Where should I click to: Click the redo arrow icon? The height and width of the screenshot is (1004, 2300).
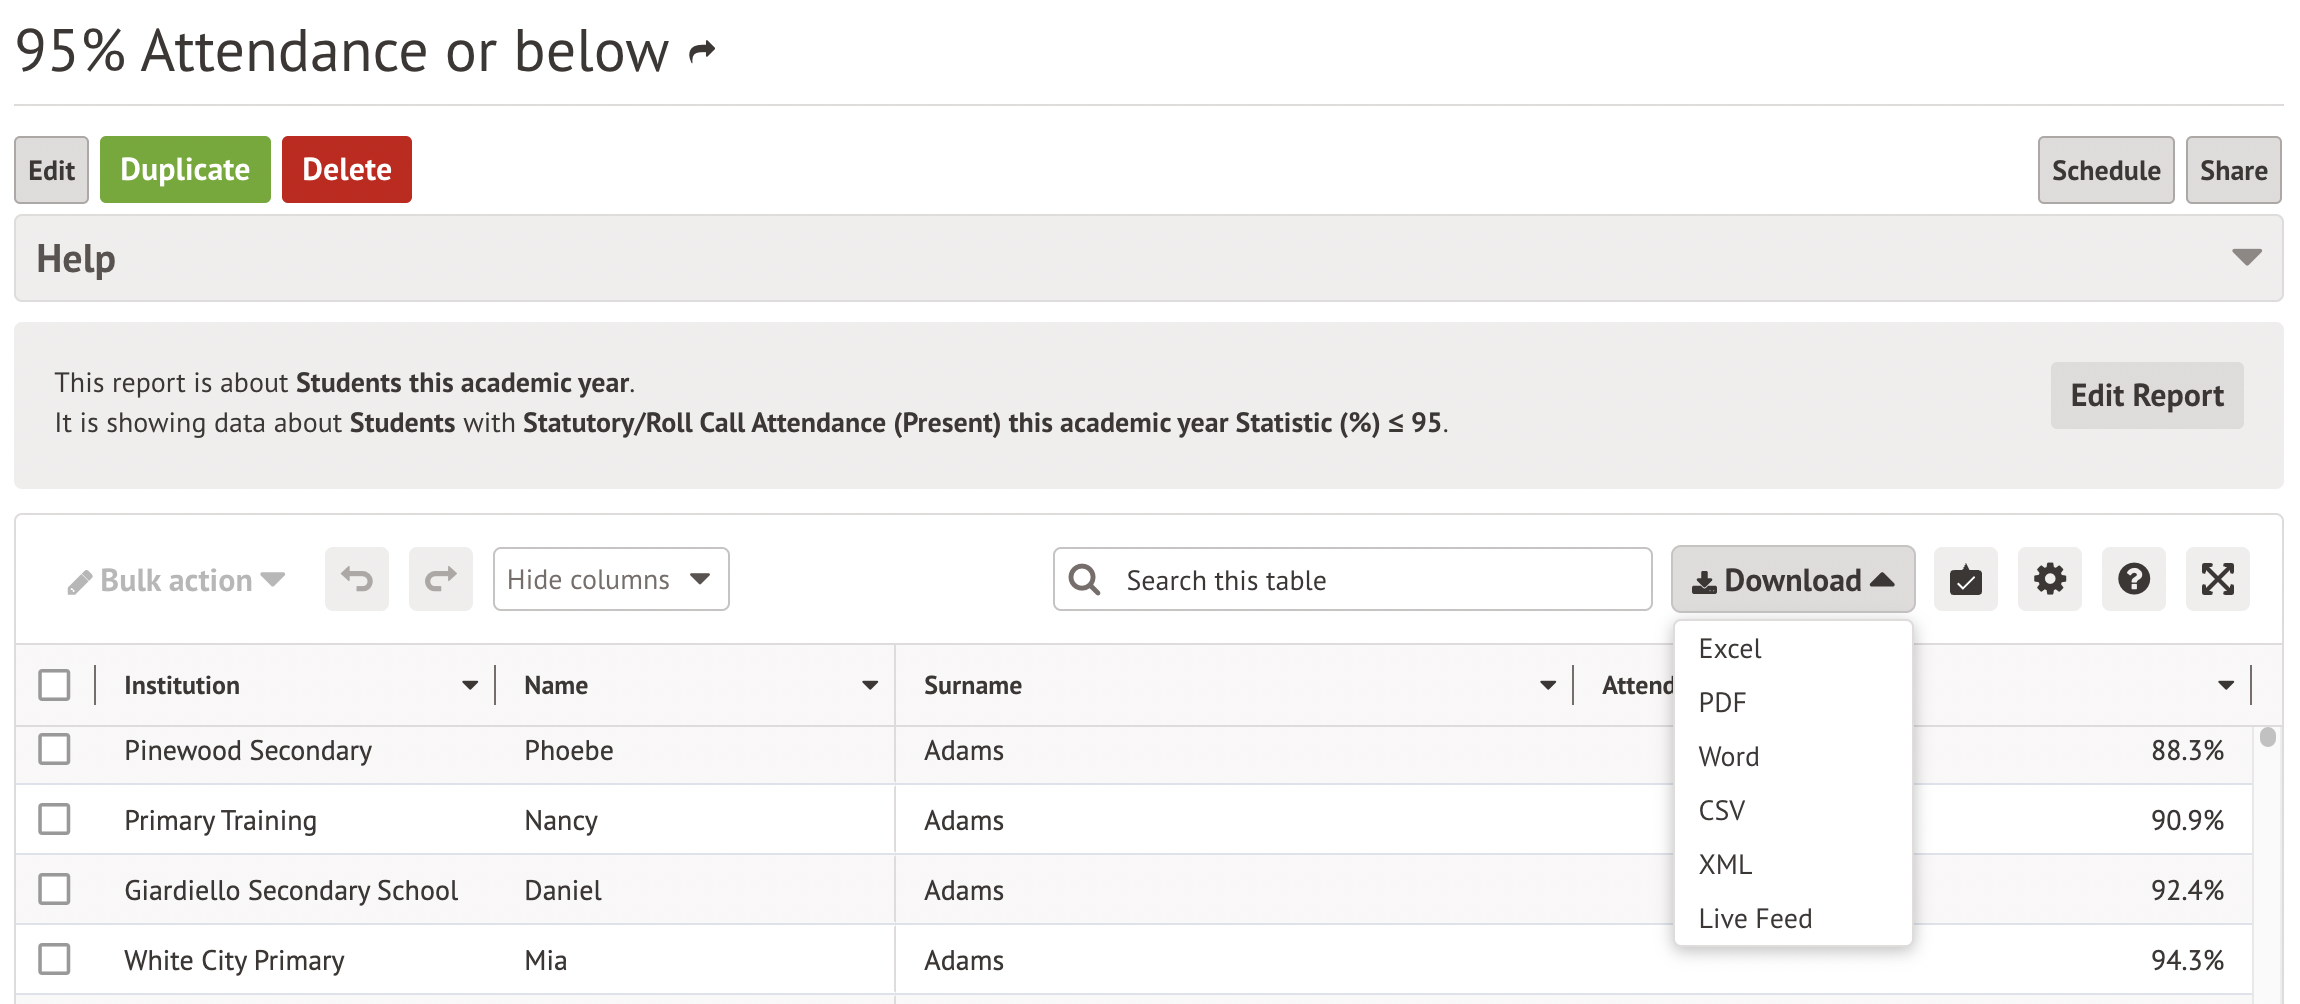(x=440, y=579)
